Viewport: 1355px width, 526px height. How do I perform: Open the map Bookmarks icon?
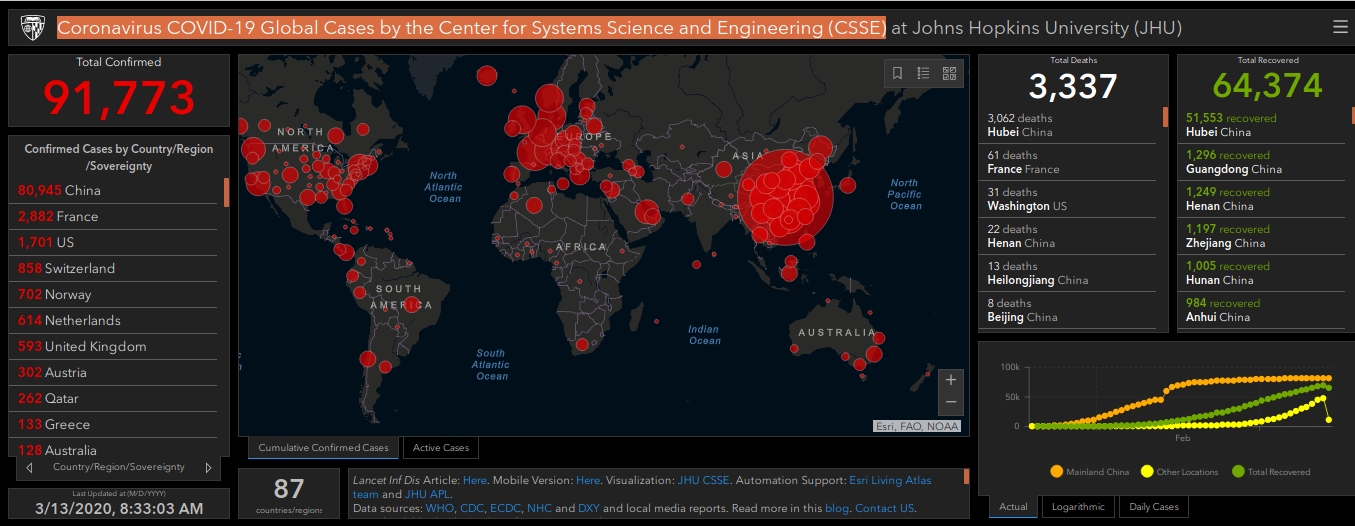coord(898,73)
